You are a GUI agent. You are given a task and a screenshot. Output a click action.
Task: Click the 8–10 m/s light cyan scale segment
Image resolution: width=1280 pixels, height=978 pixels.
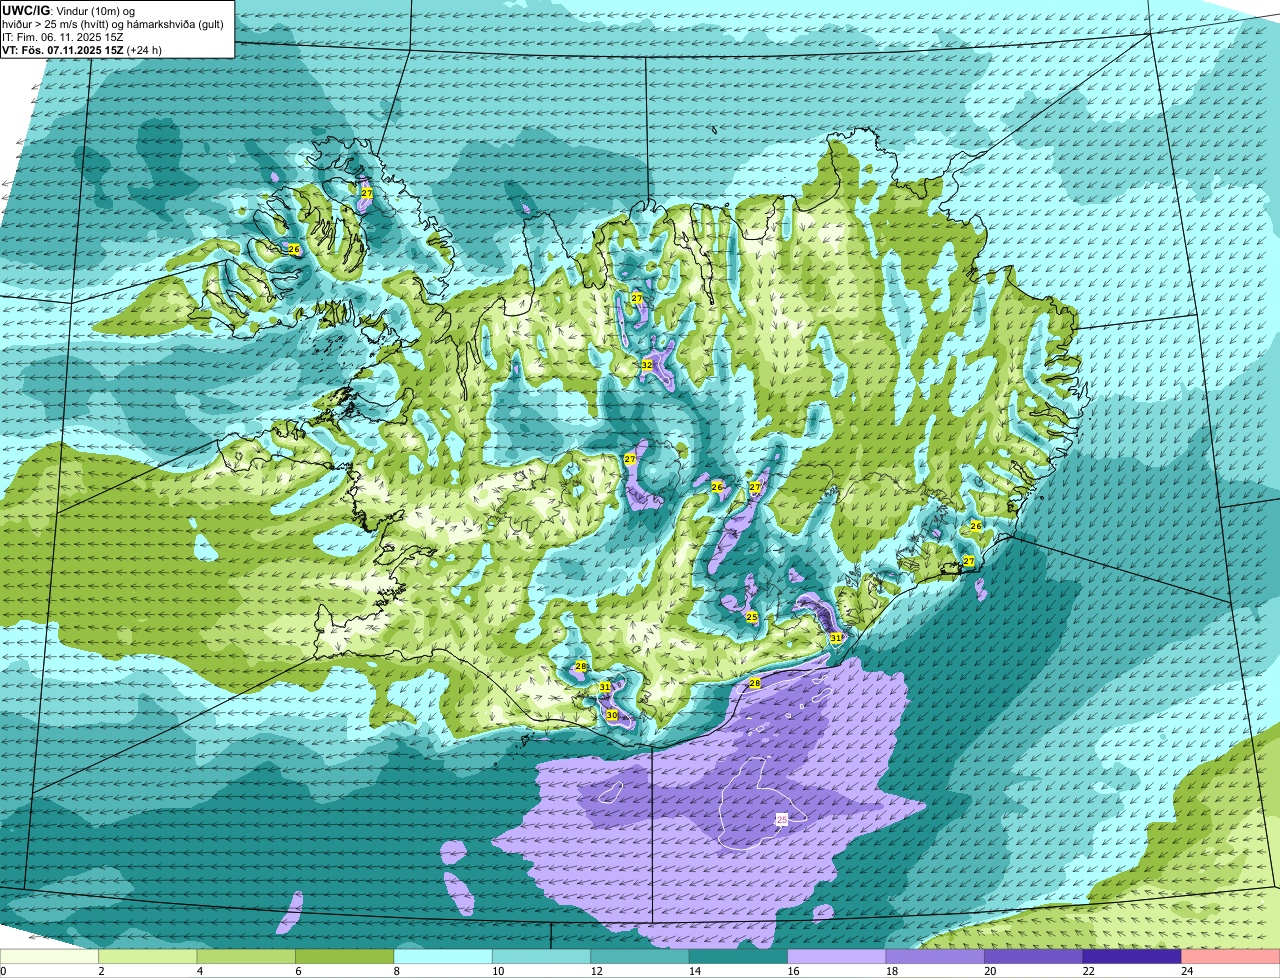[443, 957]
